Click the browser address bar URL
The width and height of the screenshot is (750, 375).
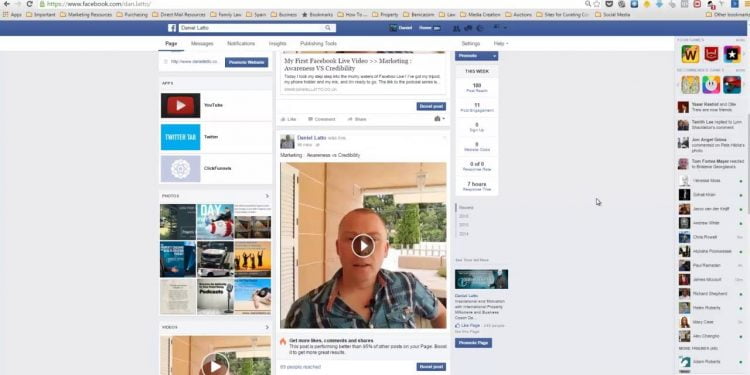coord(99,4)
